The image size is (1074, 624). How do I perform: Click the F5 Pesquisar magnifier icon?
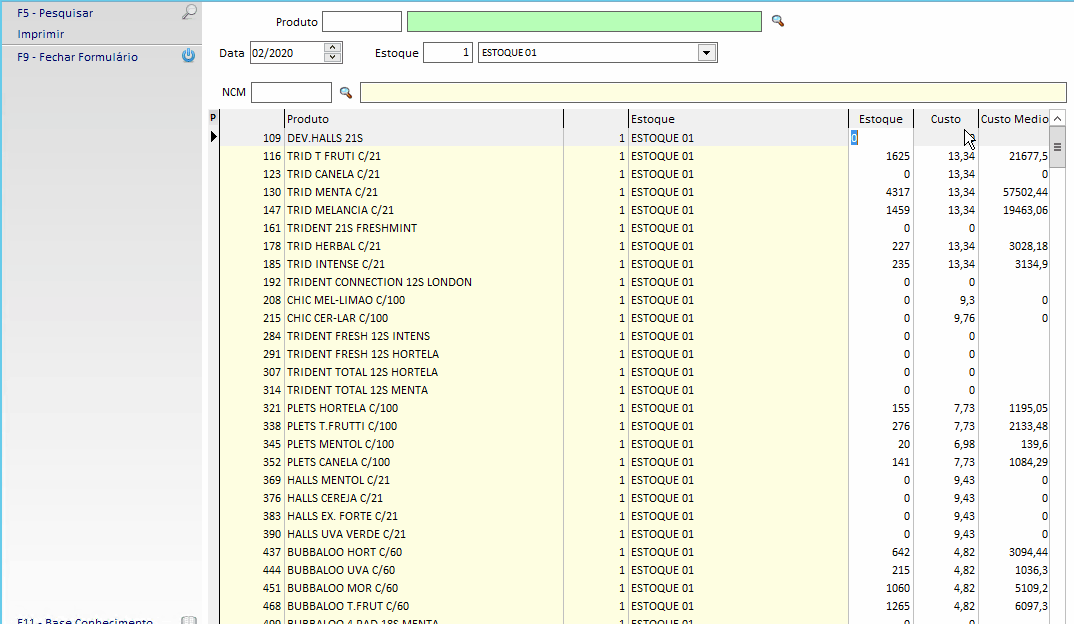(x=188, y=13)
